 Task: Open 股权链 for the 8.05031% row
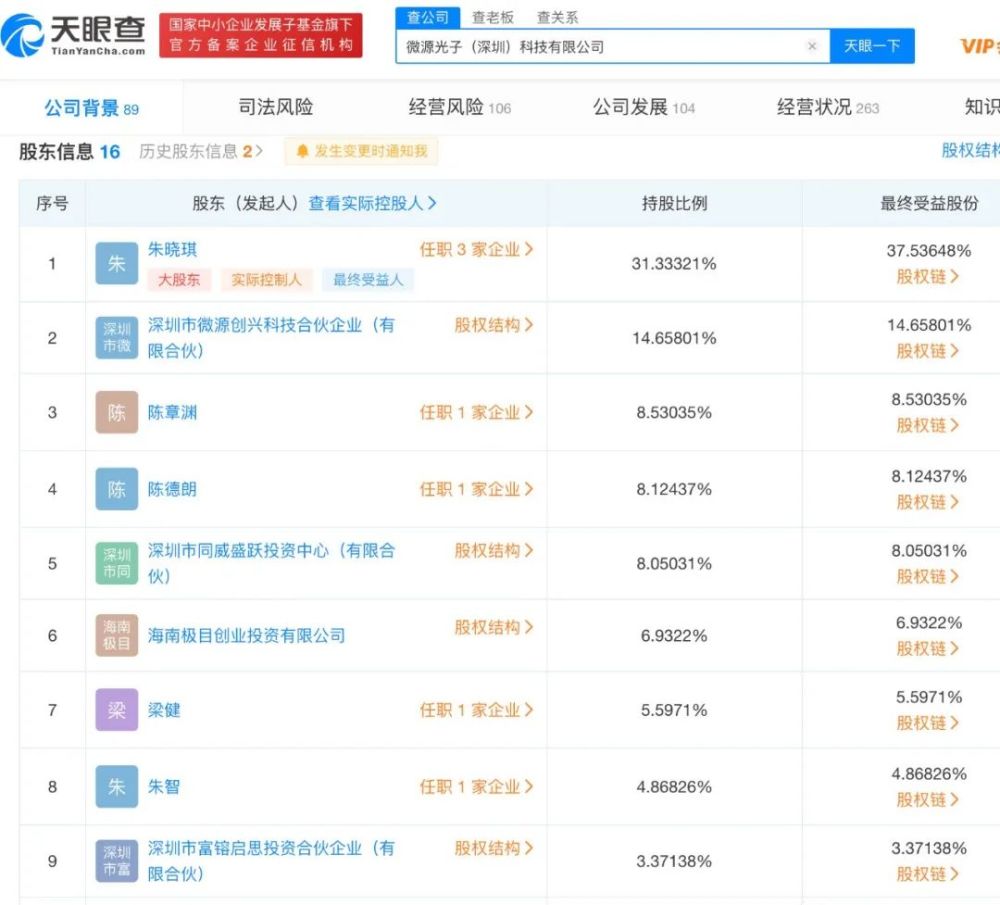[x=928, y=577]
